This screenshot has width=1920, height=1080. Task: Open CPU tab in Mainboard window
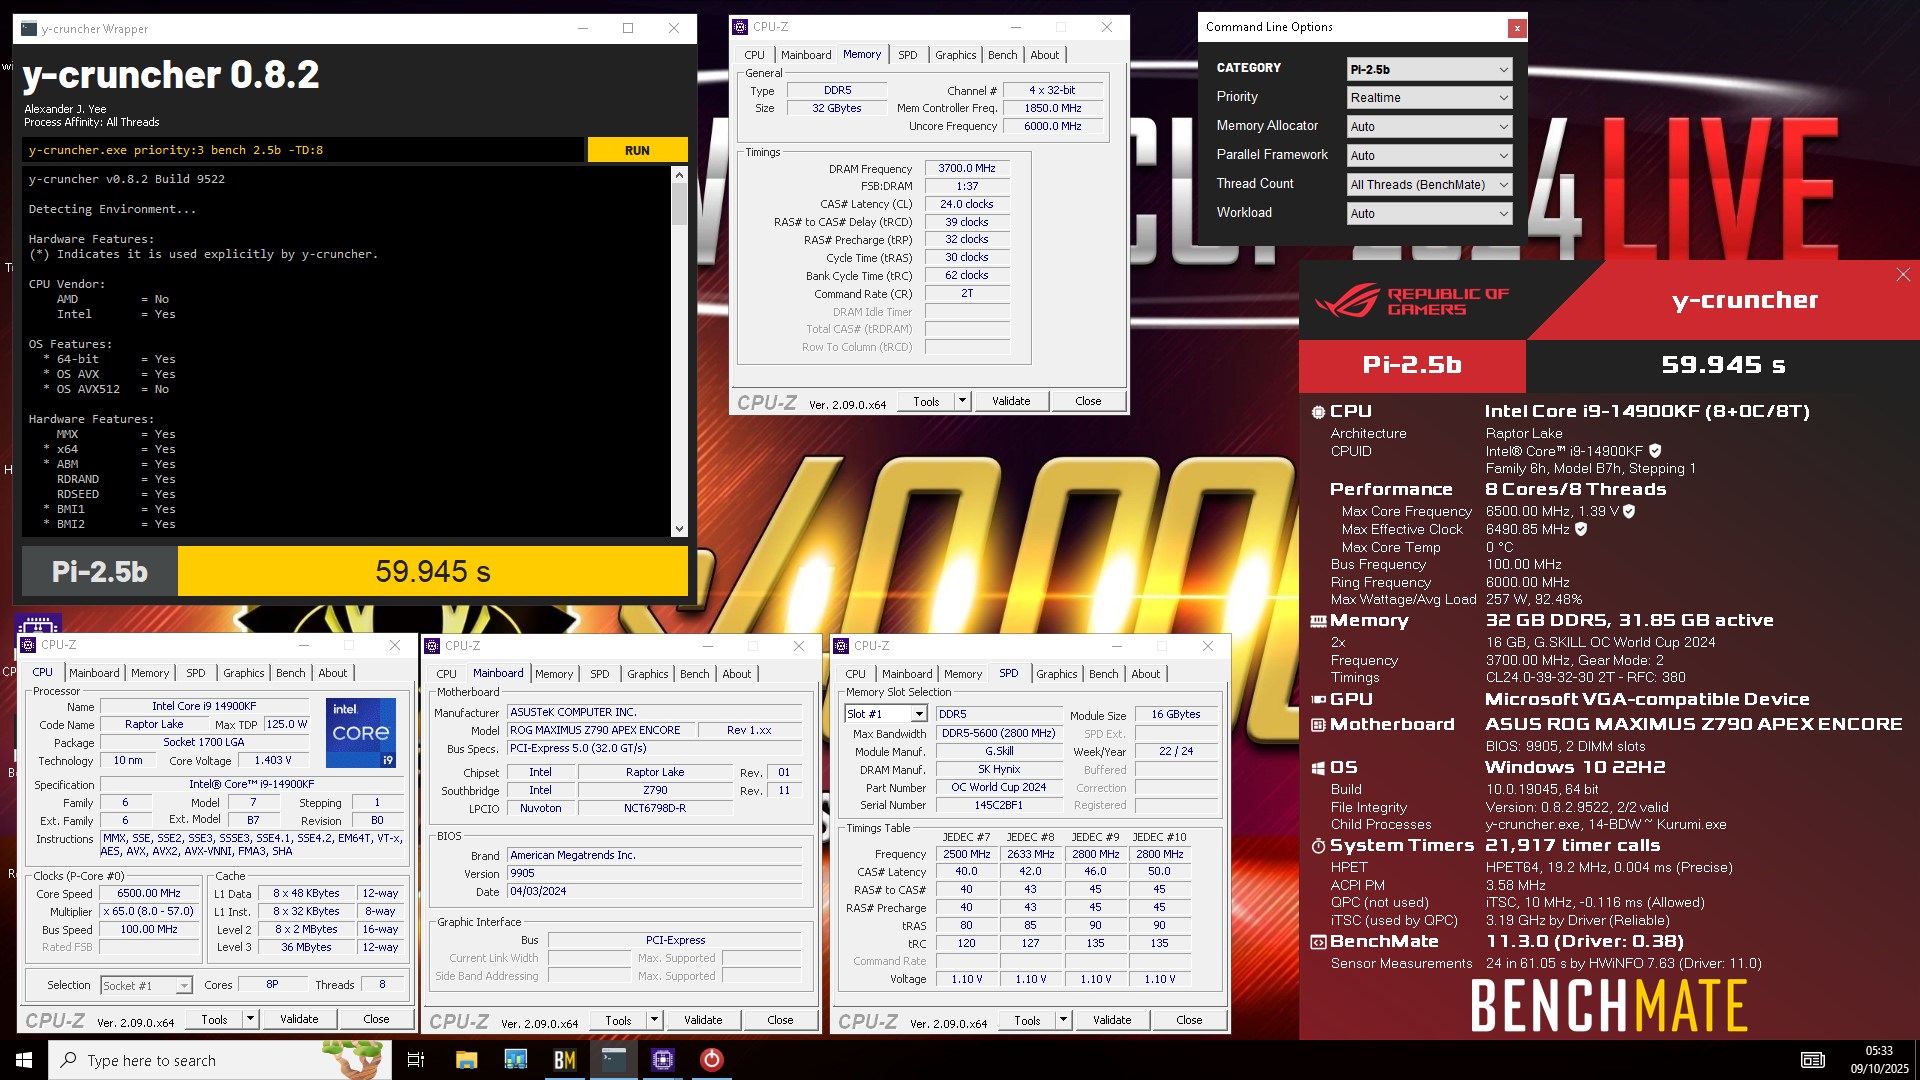click(x=446, y=674)
